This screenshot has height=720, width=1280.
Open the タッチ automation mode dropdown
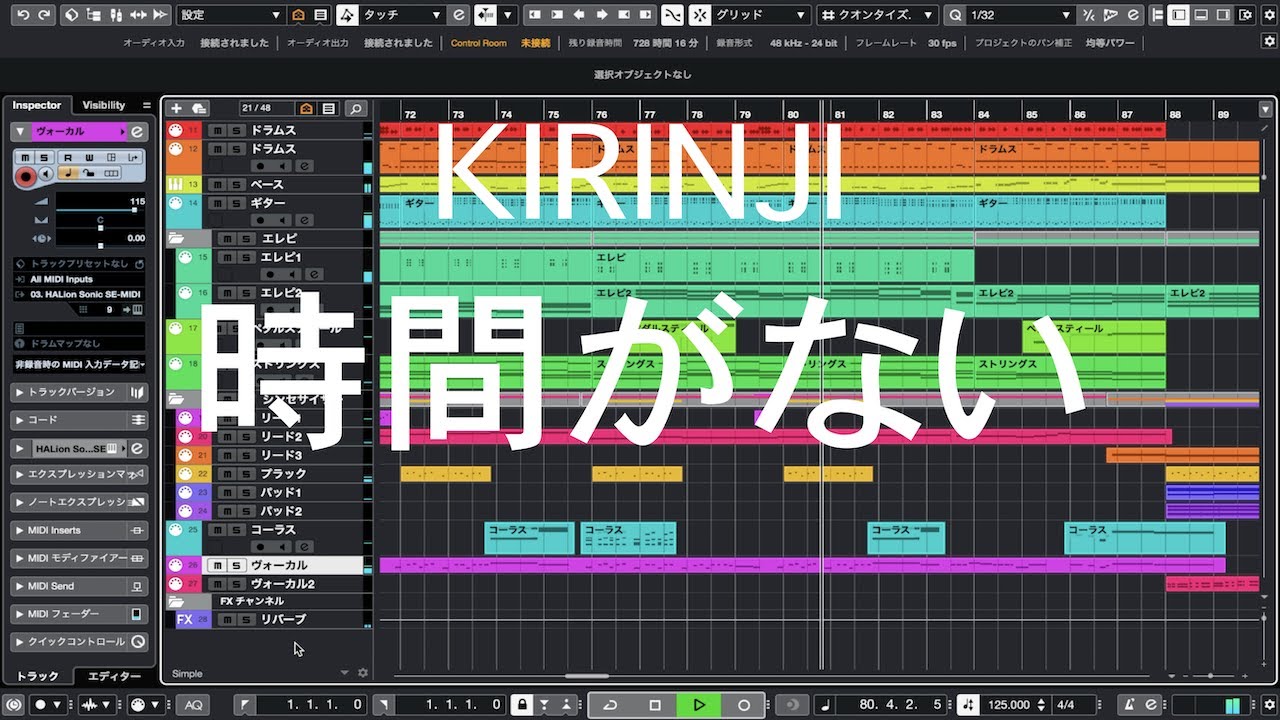[403, 15]
